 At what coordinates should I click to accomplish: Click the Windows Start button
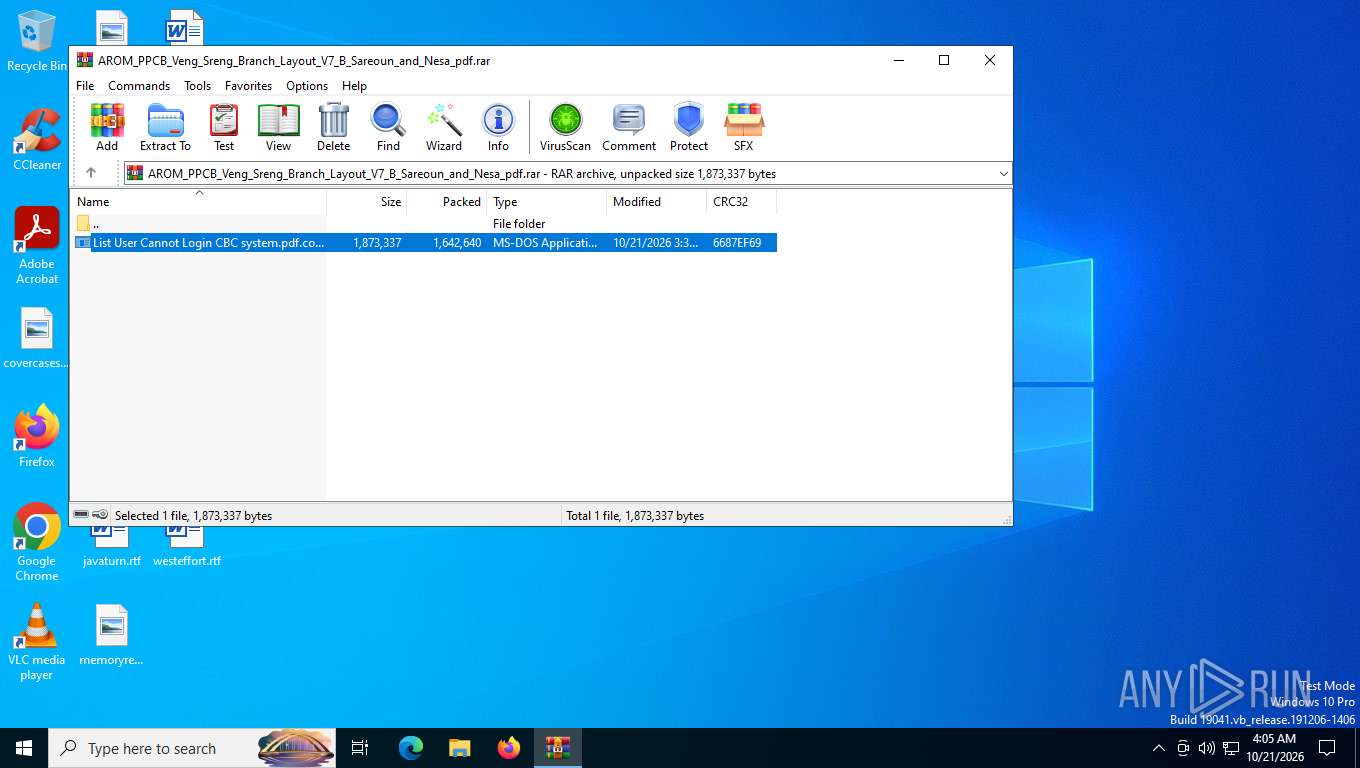[24, 748]
